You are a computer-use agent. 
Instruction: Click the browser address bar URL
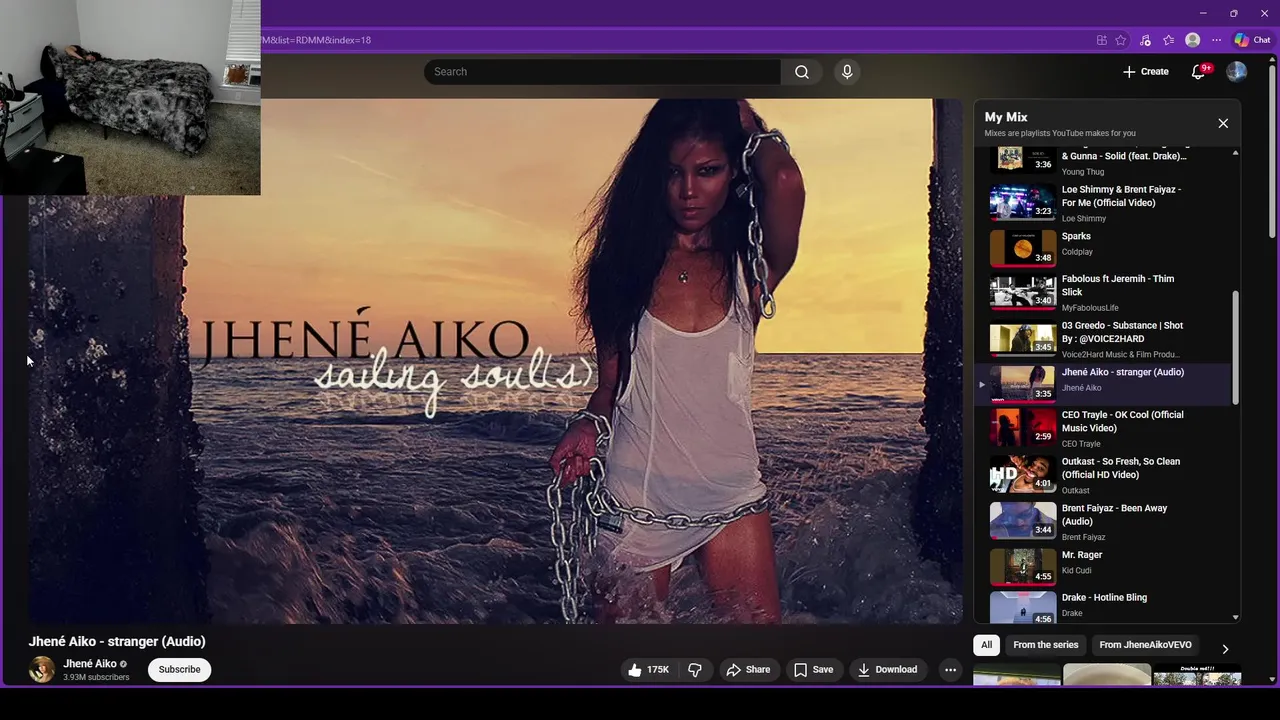click(x=316, y=40)
